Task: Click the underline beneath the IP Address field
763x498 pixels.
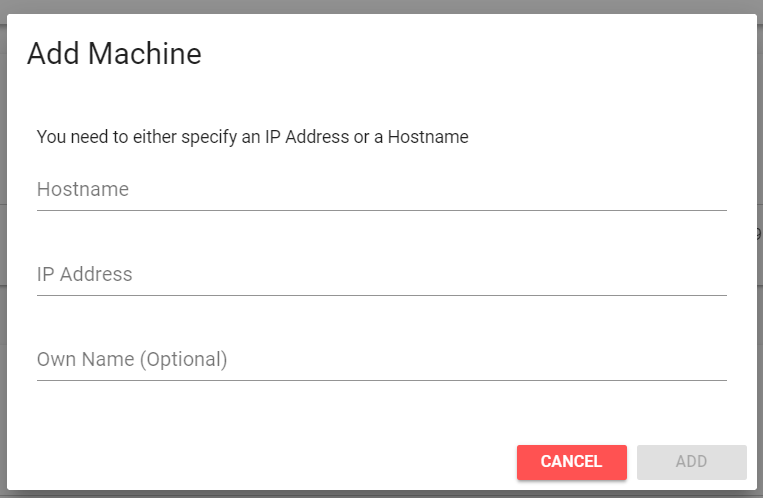Action: click(x=380, y=295)
